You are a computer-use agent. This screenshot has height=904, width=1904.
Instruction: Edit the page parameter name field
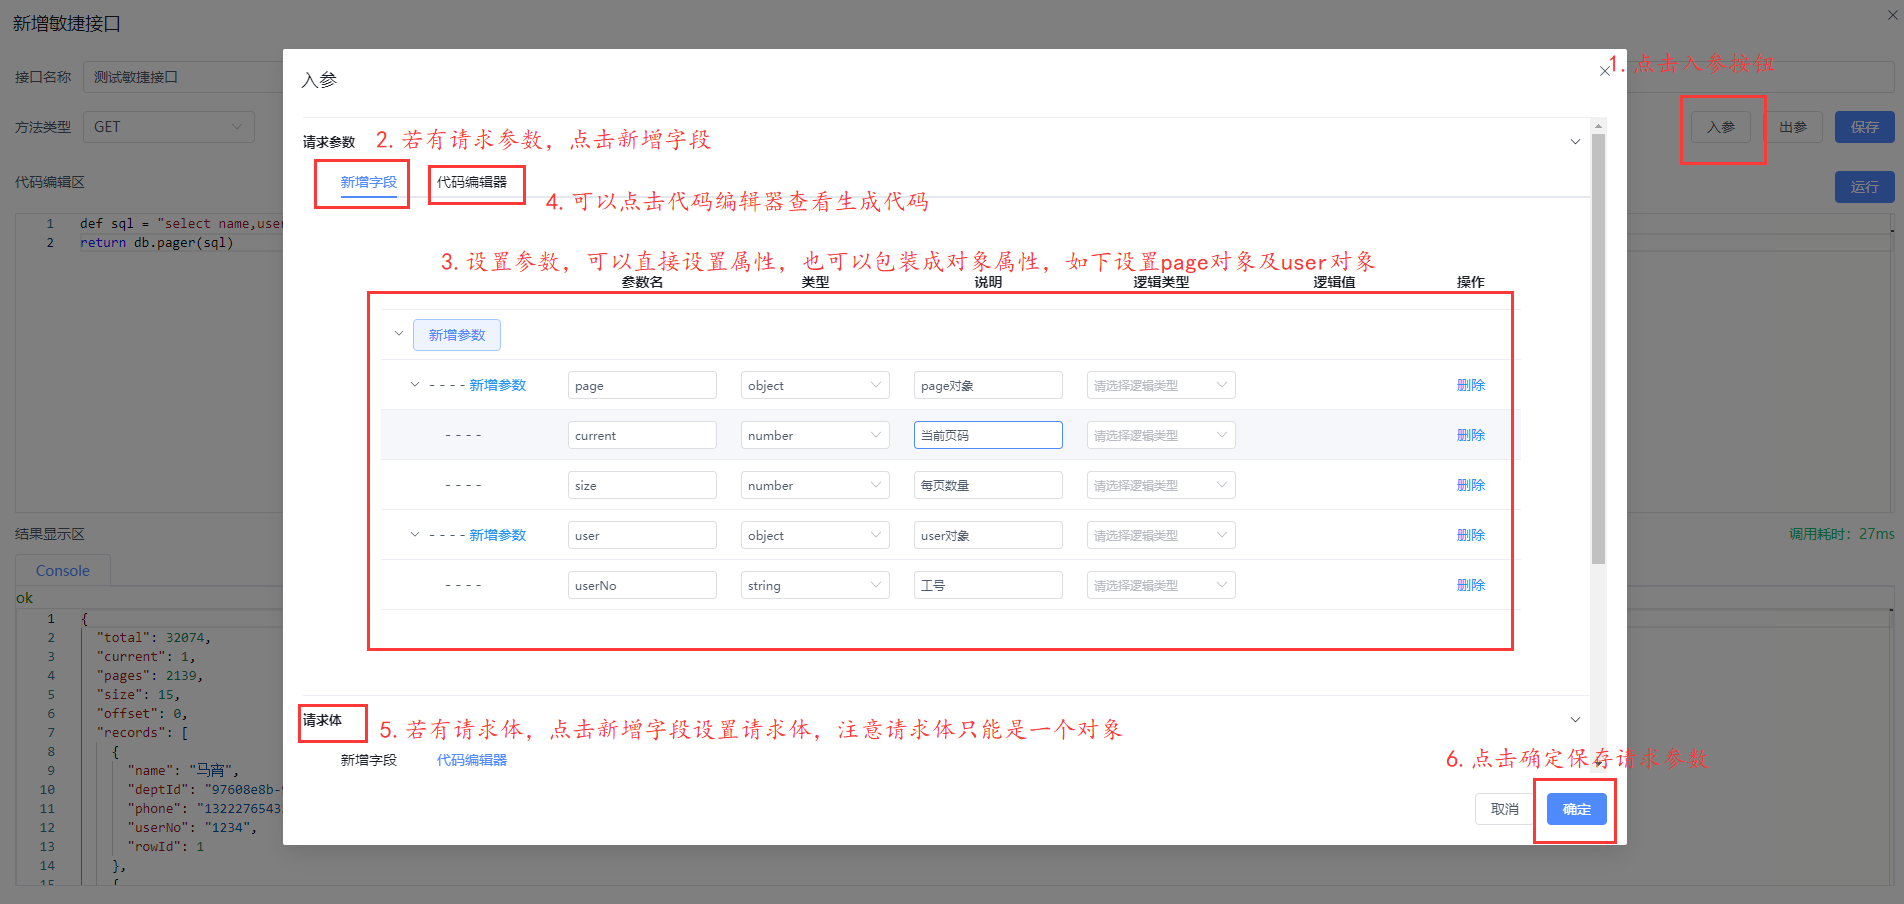click(642, 385)
